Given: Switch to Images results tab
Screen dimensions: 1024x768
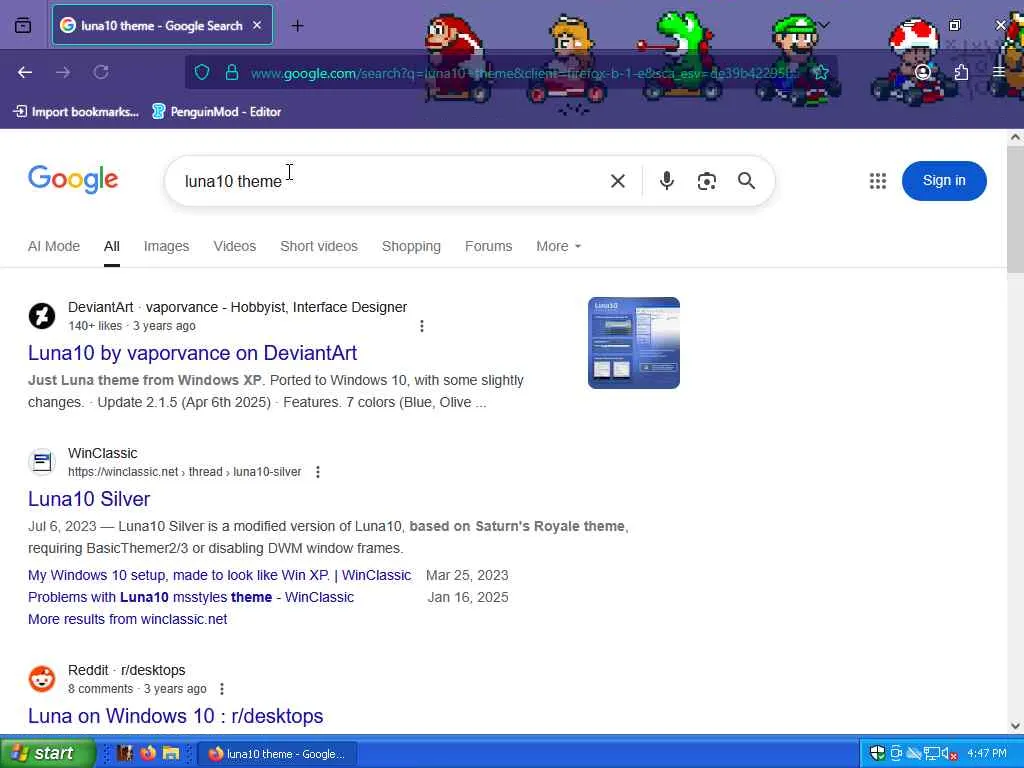Looking at the screenshot, I should click(x=167, y=246).
